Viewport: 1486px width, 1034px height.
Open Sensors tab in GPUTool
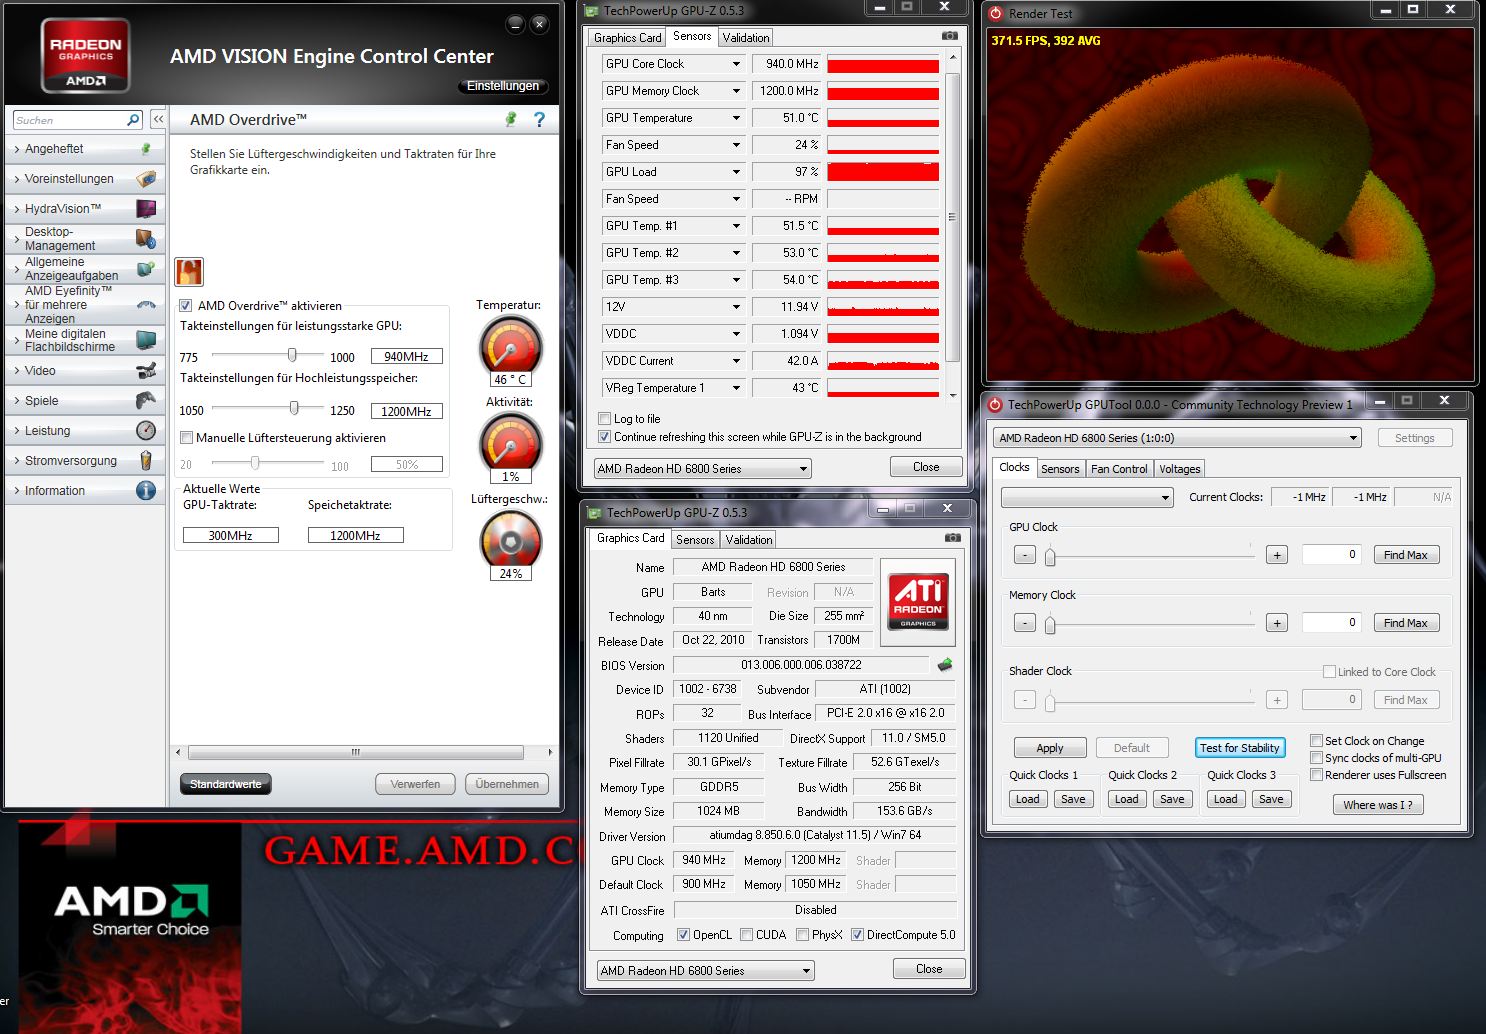pos(1060,469)
